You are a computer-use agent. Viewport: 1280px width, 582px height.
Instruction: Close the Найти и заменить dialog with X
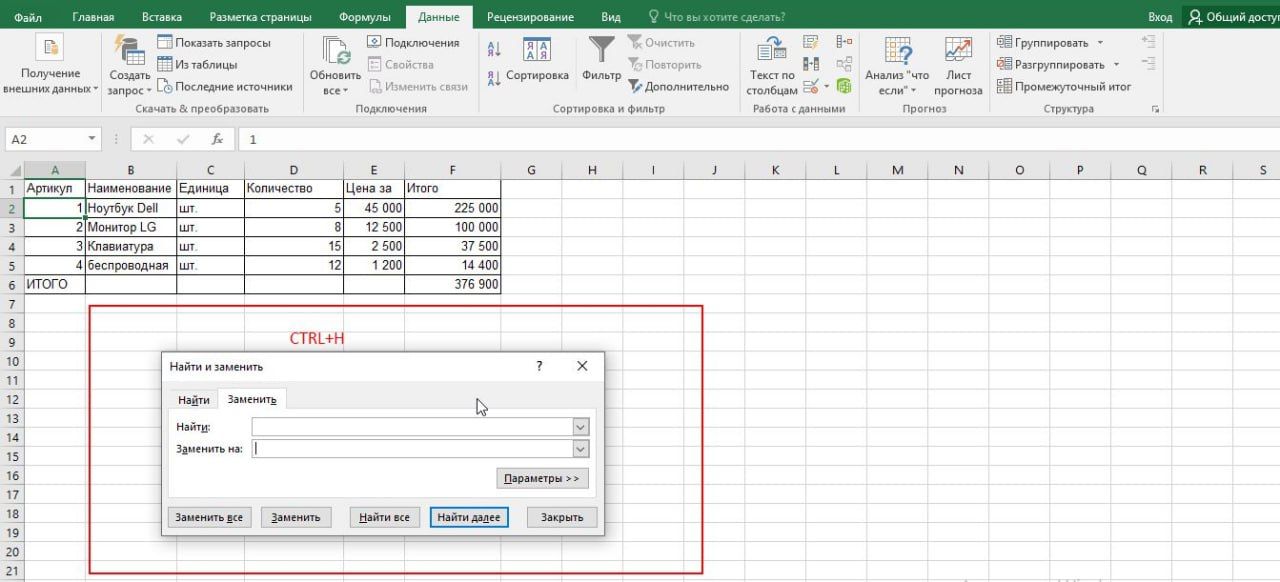pyautogui.click(x=583, y=367)
